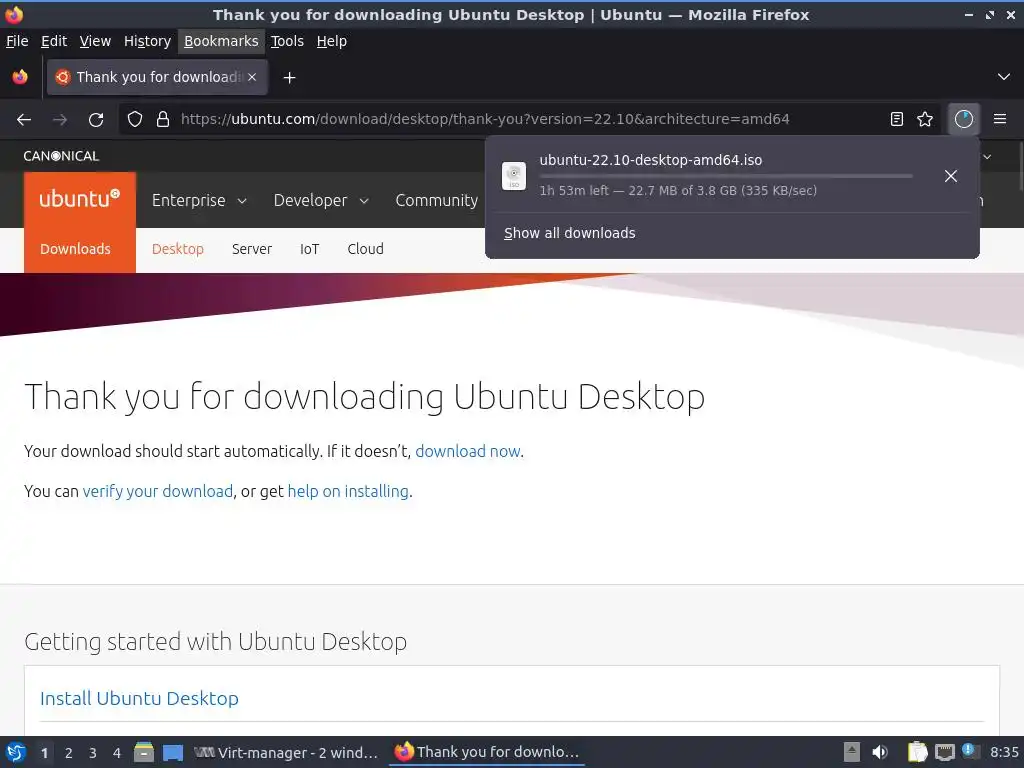Select the Server subnav link

(x=251, y=249)
